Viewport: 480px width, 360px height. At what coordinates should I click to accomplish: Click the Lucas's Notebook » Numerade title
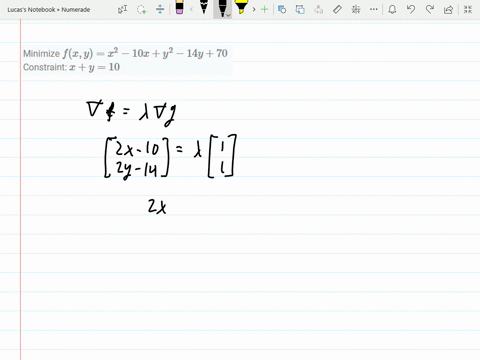pos(49,10)
